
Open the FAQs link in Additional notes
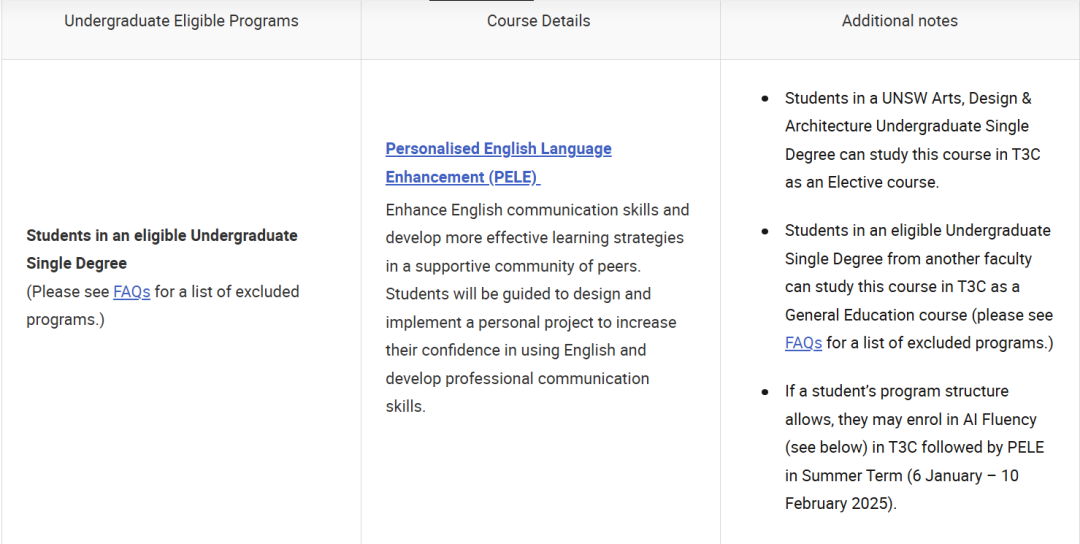[803, 343]
